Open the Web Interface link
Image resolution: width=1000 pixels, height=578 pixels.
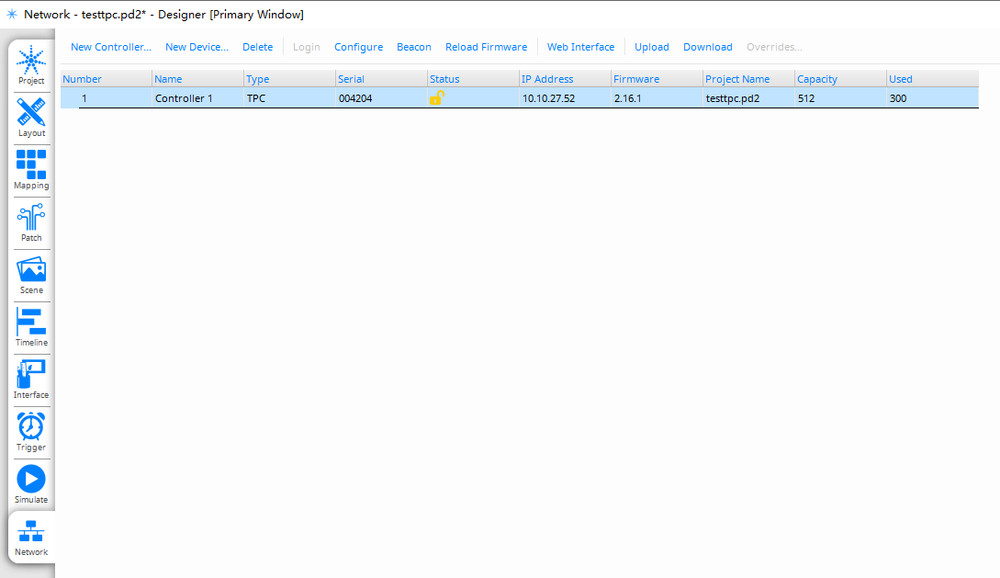pyautogui.click(x=580, y=47)
